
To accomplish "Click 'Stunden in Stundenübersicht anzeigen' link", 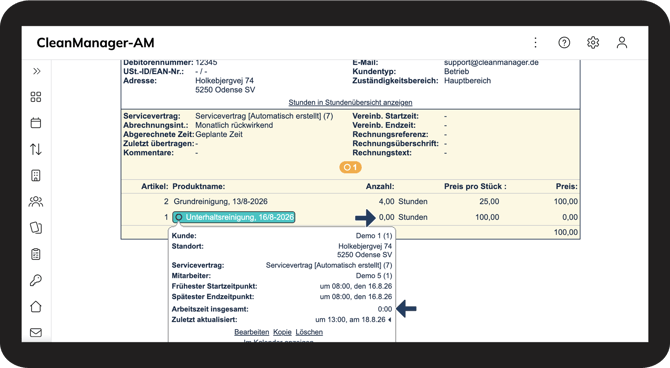I will (350, 102).
